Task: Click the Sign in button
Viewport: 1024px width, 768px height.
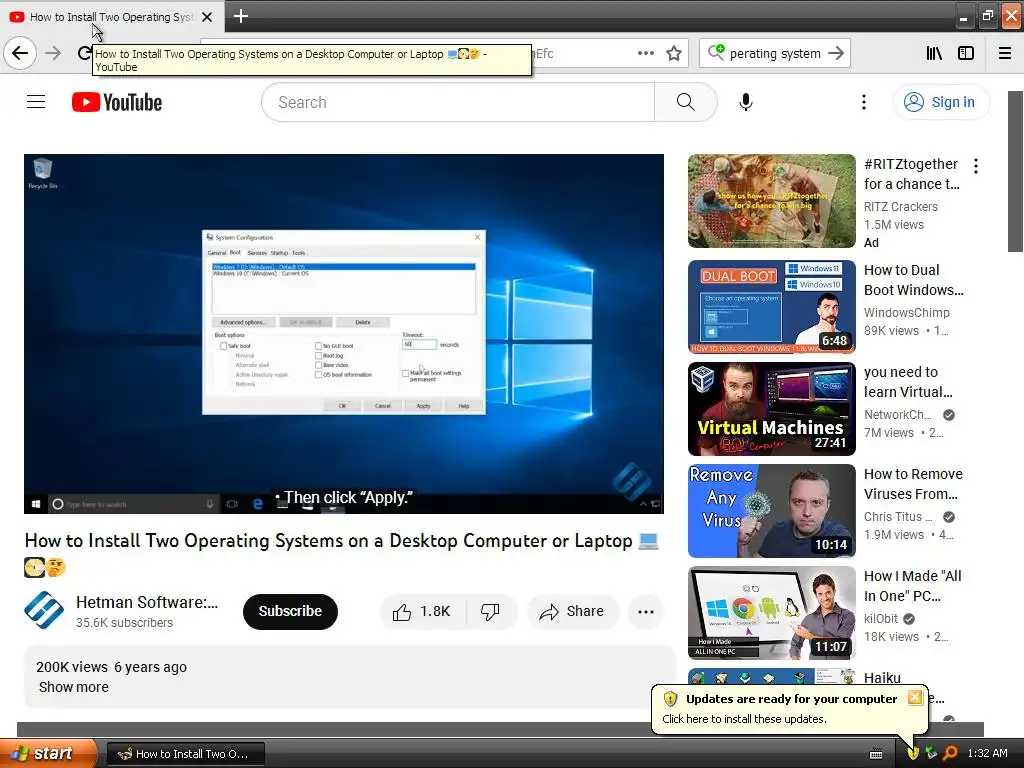Action: pyautogui.click(x=940, y=102)
